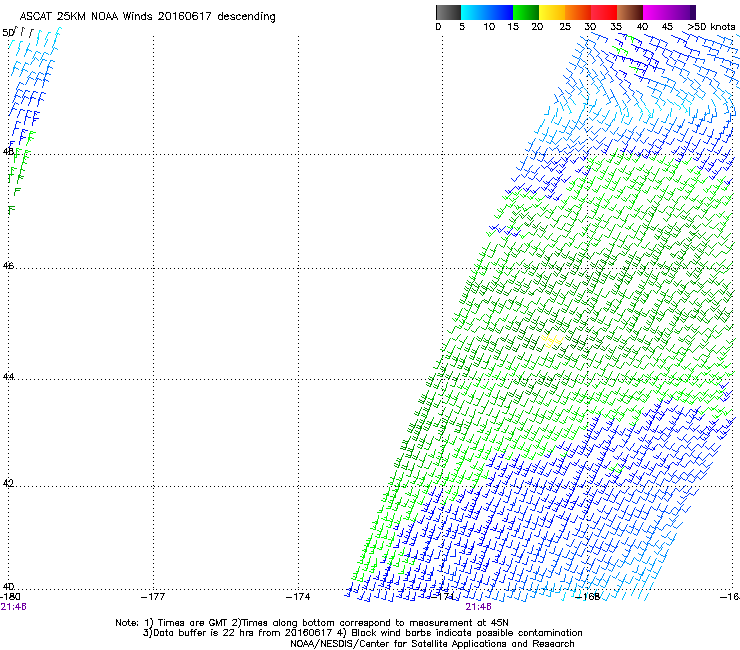Screen dimensions: 740x650
Task: Click the latitude label 50
Action: pos(8,33)
